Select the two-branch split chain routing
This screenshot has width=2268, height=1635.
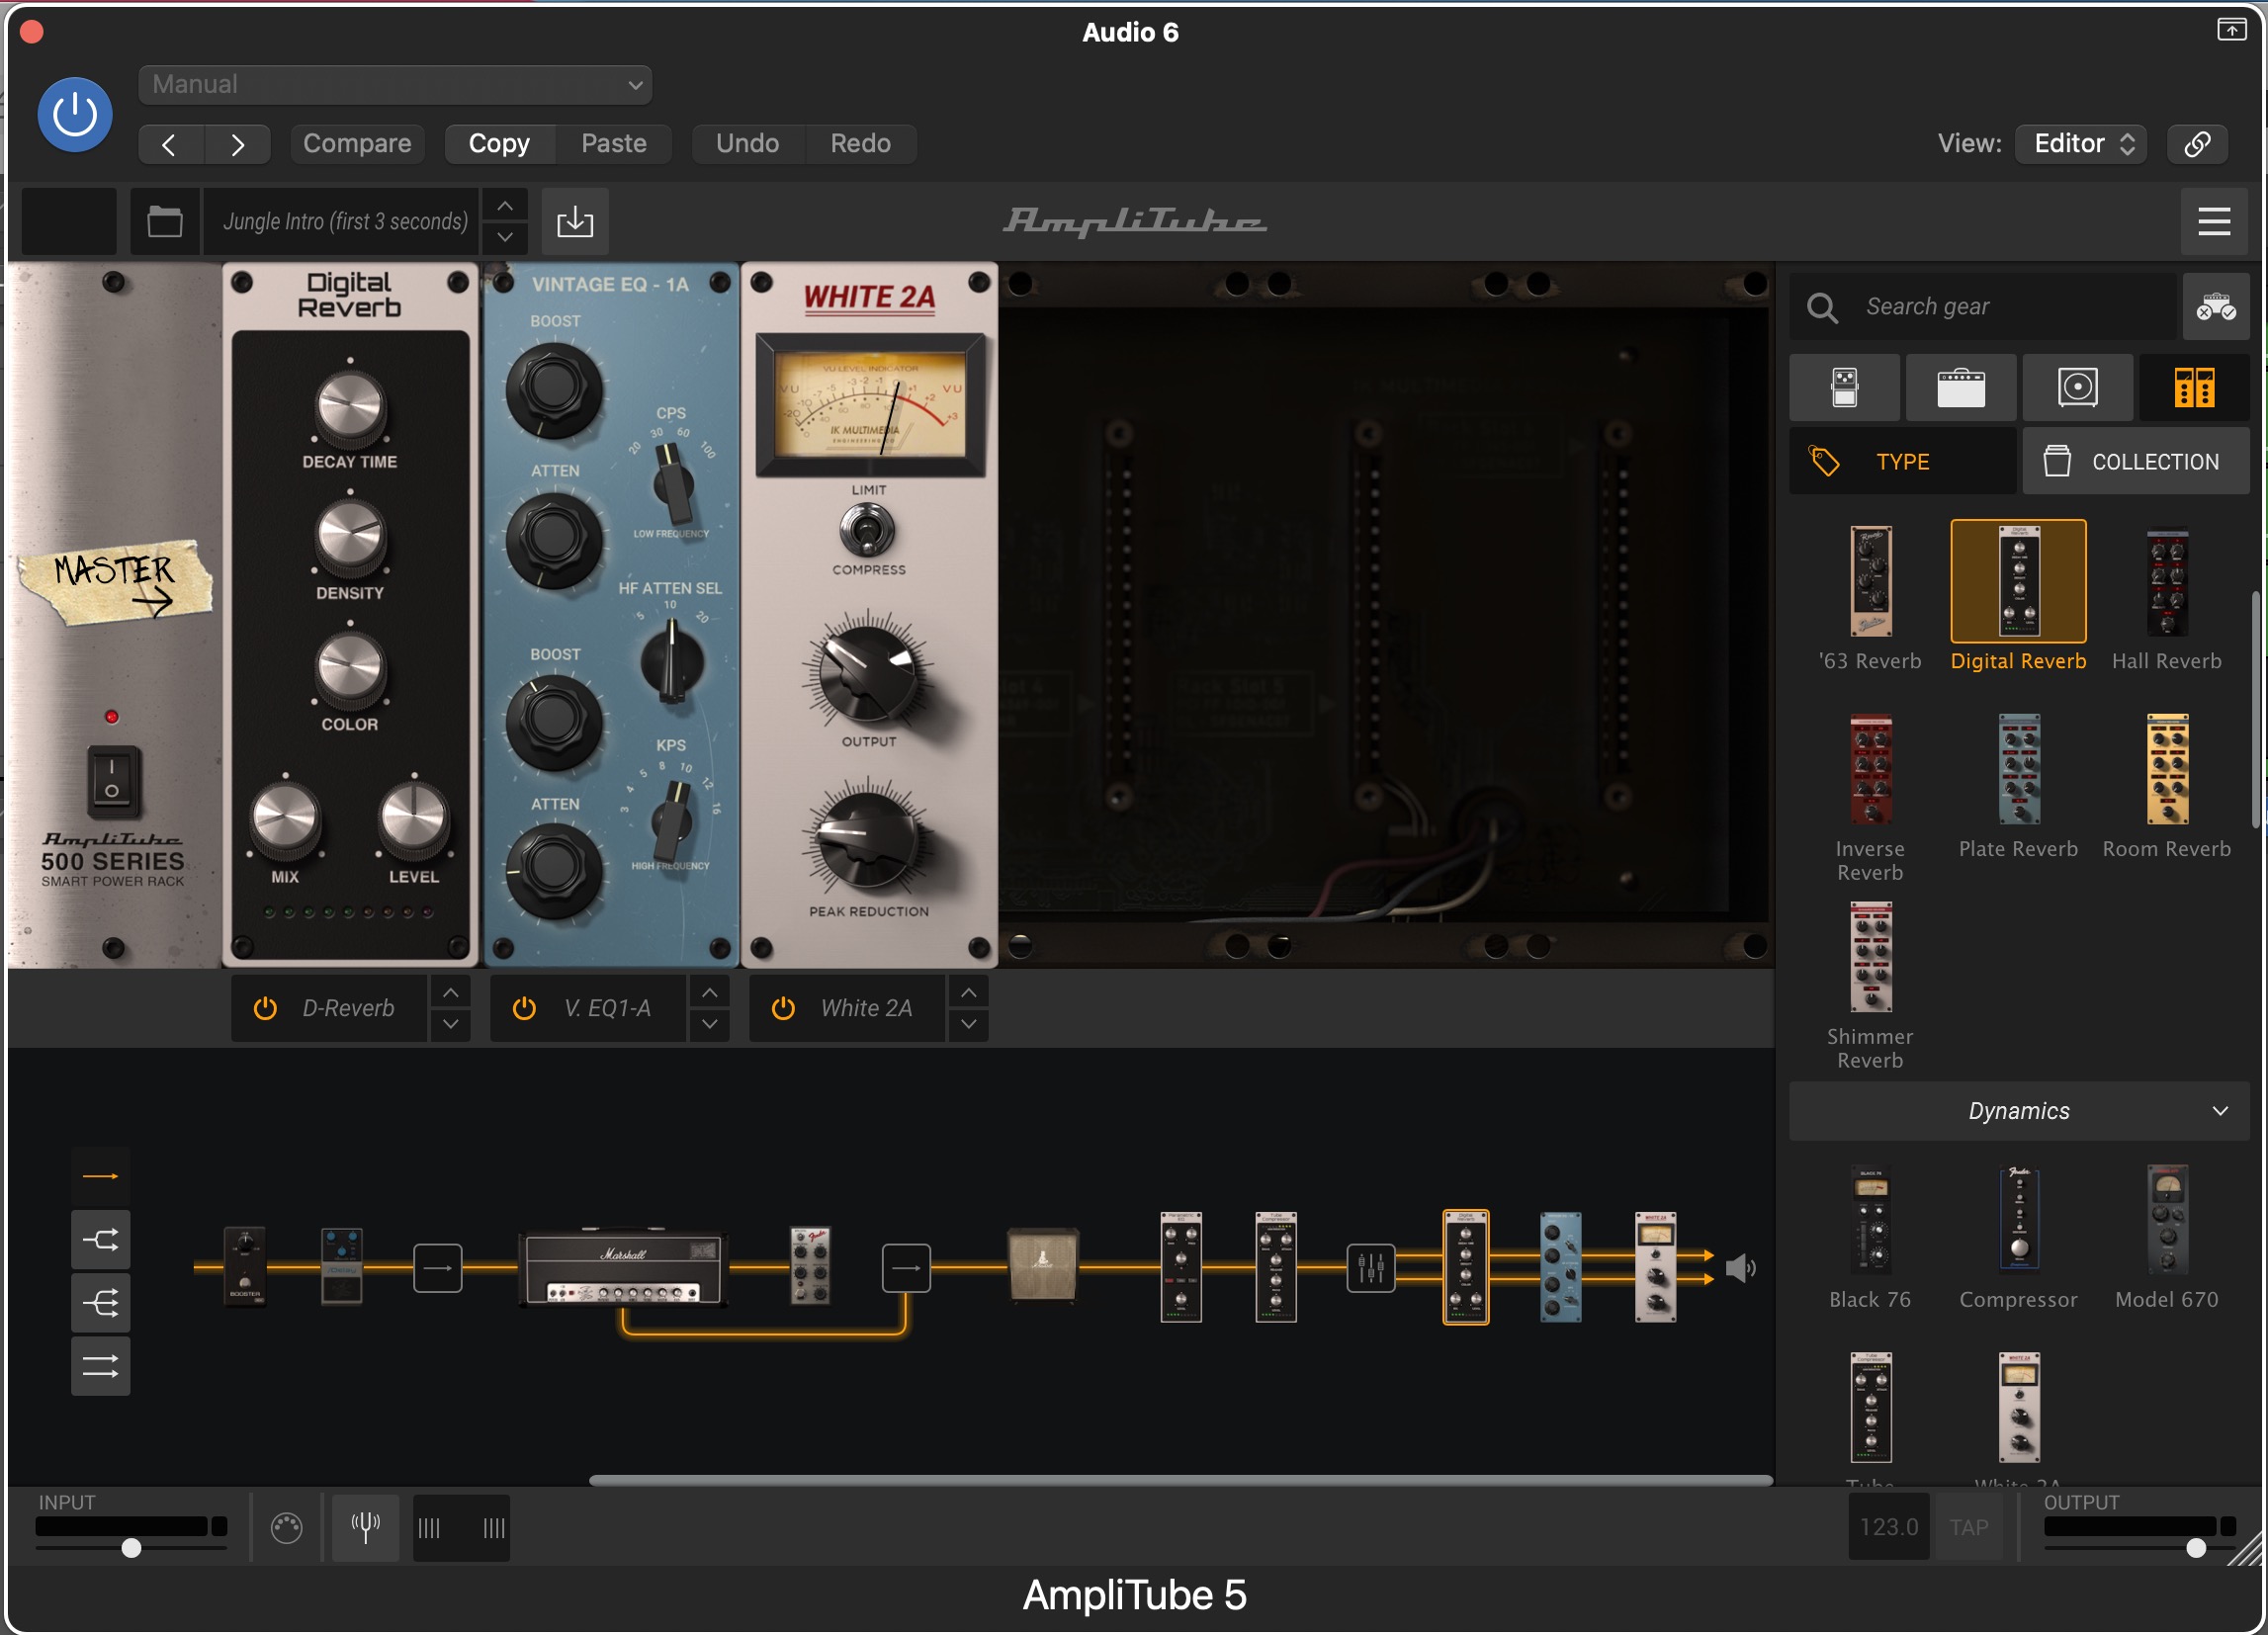(x=100, y=1240)
